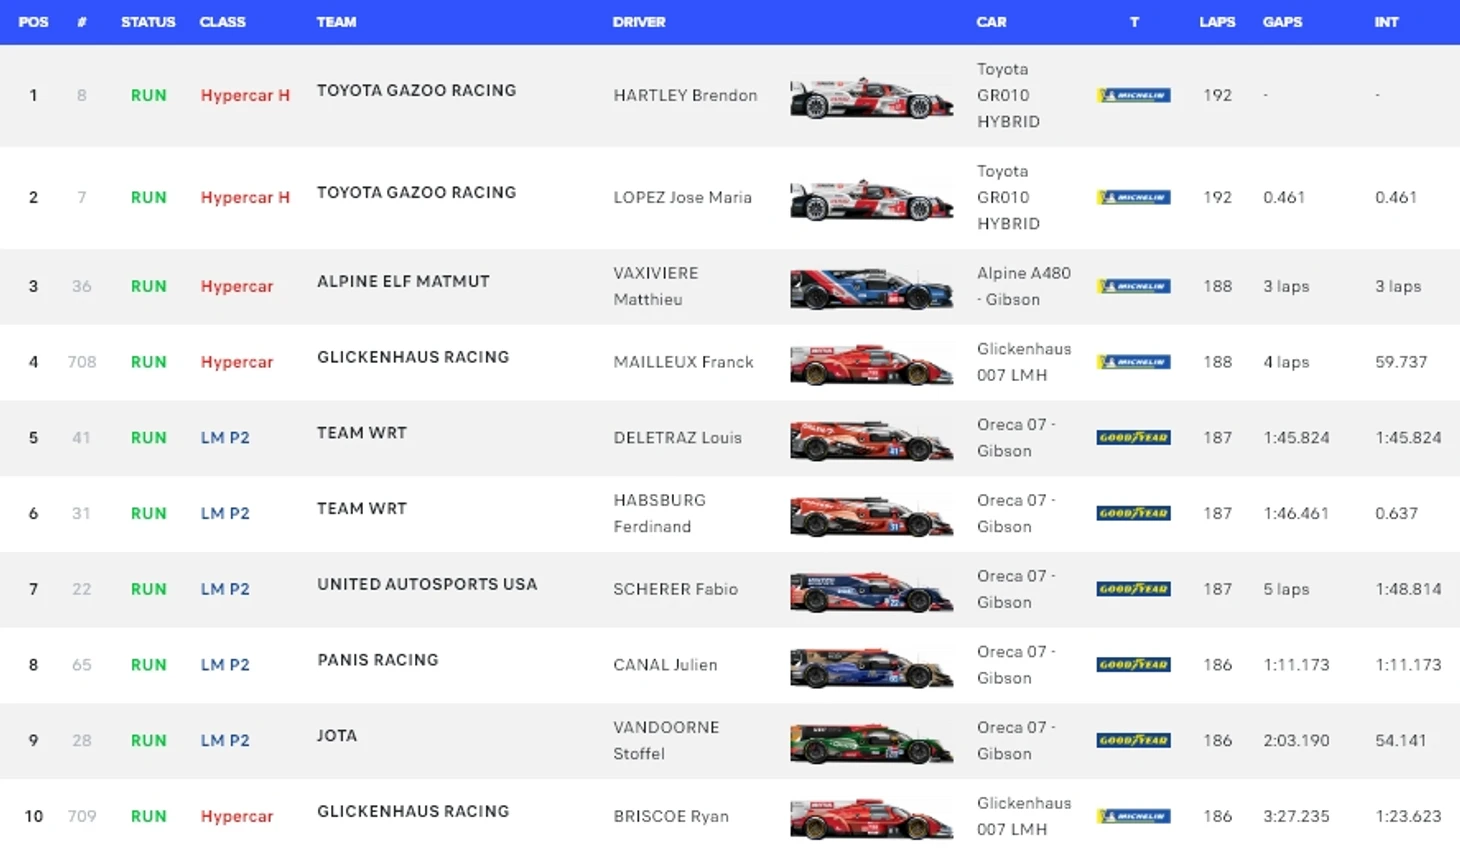Select driver DELETRAZ Louis

677,437
